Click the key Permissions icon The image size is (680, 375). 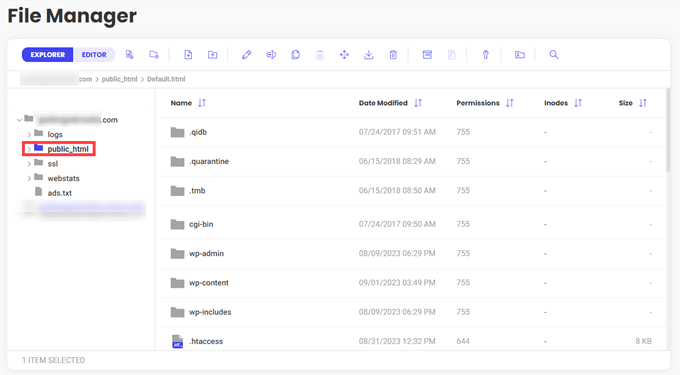(486, 55)
